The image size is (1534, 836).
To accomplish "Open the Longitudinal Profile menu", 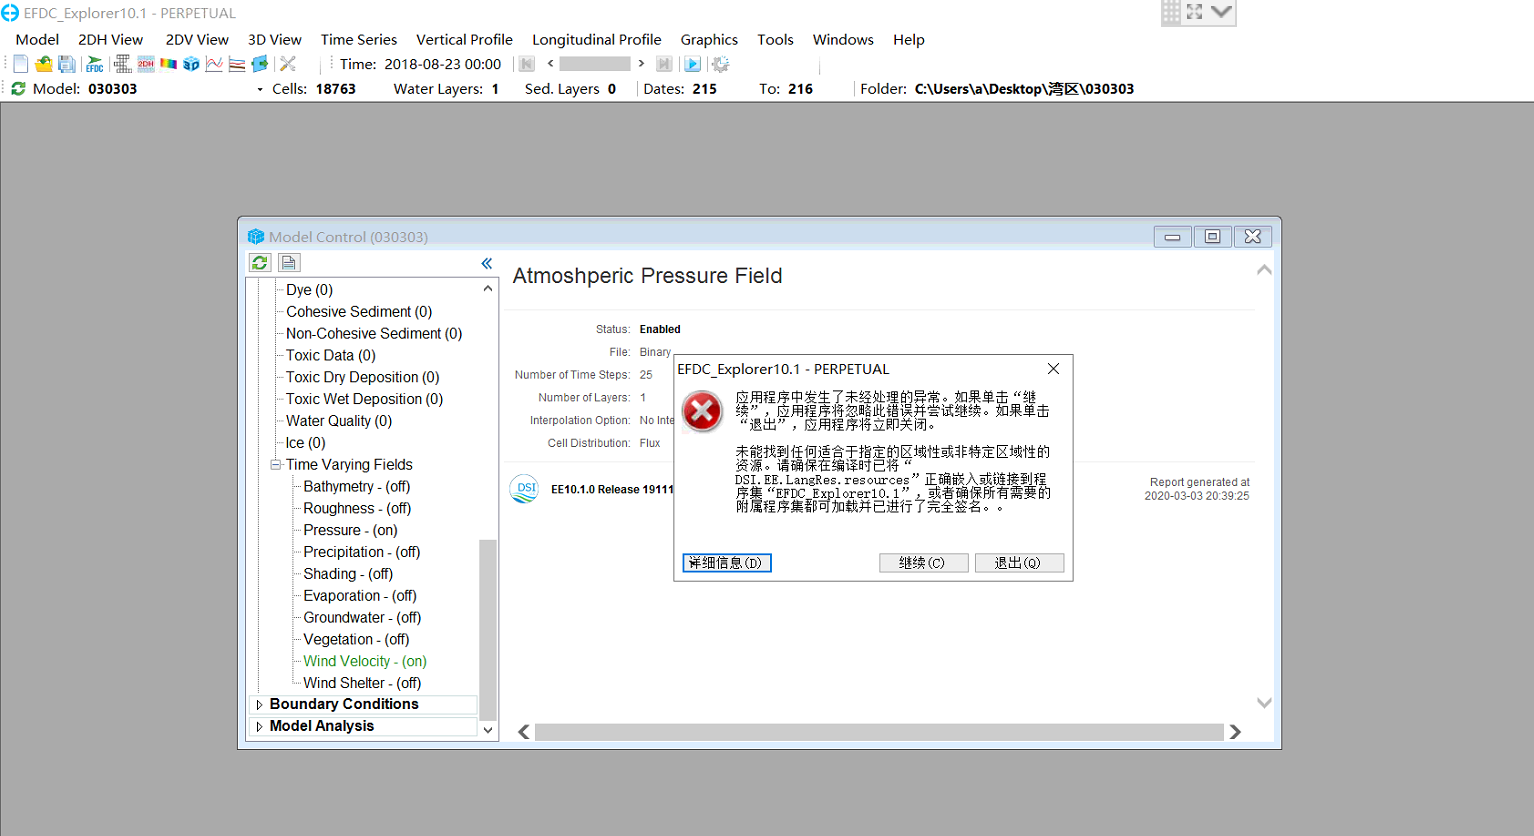I will (x=597, y=40).
